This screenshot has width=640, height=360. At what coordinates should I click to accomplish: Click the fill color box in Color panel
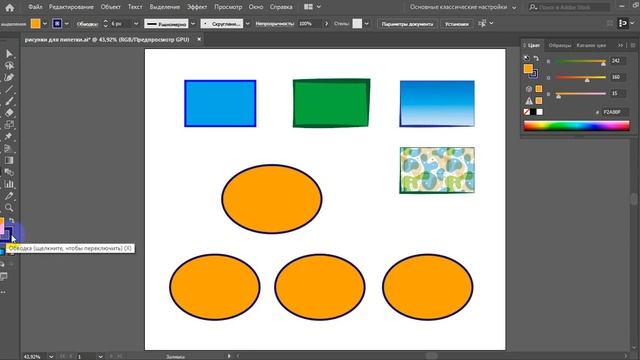[528, 69]
